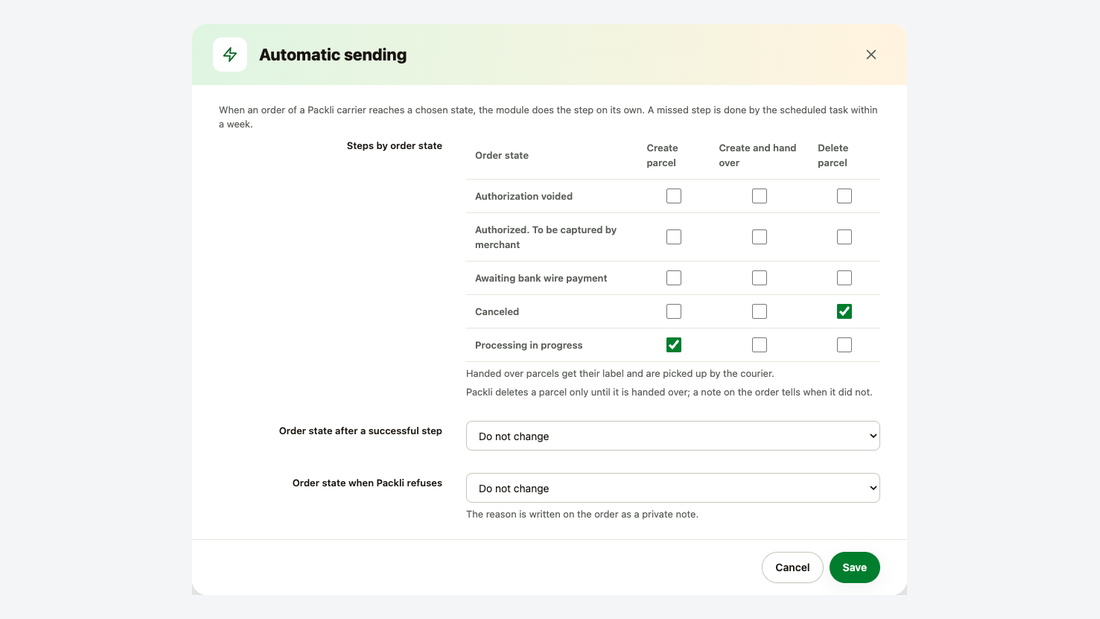This screenshot has width=1100, height=619.
Task: Click the Canceled row label
Action: (x=497, y=312)
